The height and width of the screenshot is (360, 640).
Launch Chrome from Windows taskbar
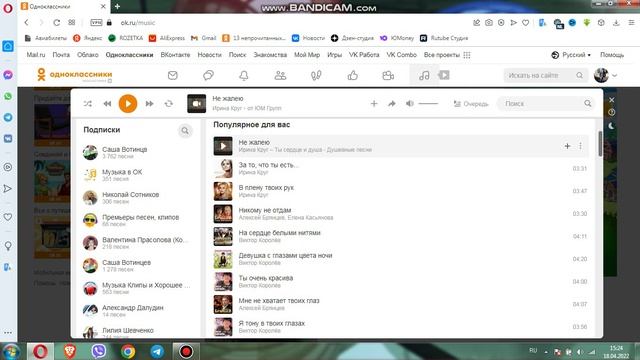pos(128,351)
